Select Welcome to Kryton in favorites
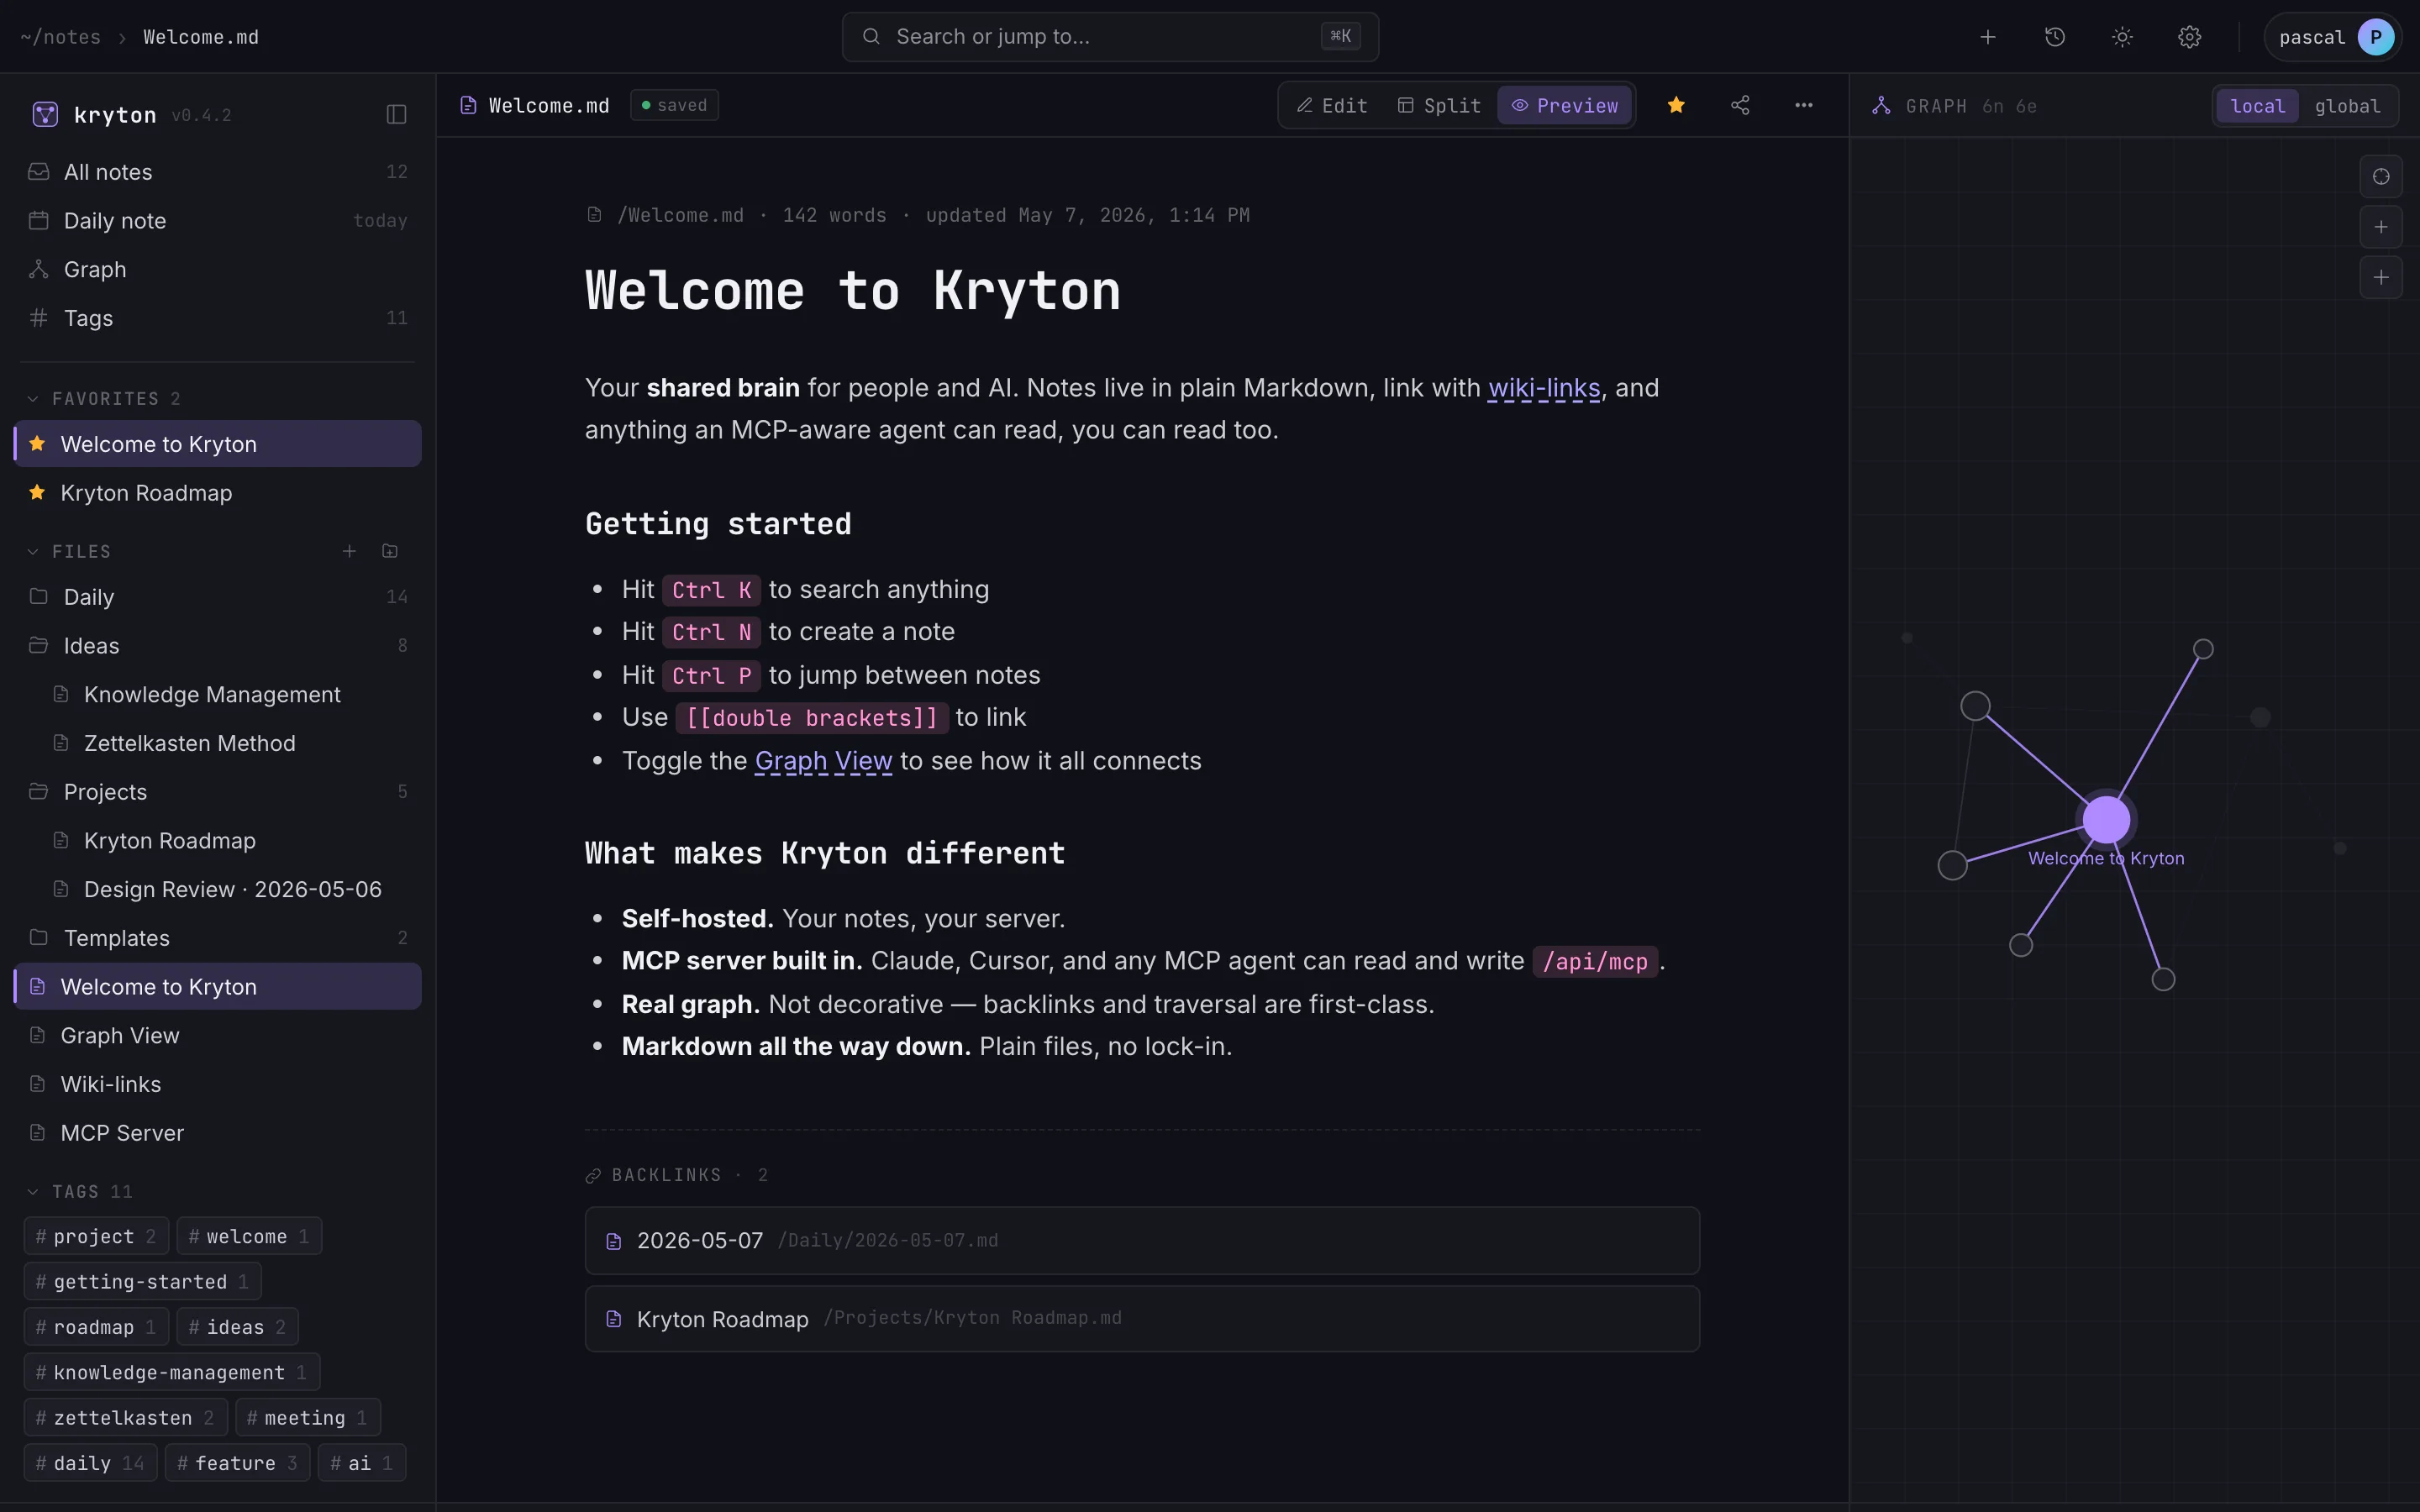Screen dimensions: 2420x1512 pos(218,444)
